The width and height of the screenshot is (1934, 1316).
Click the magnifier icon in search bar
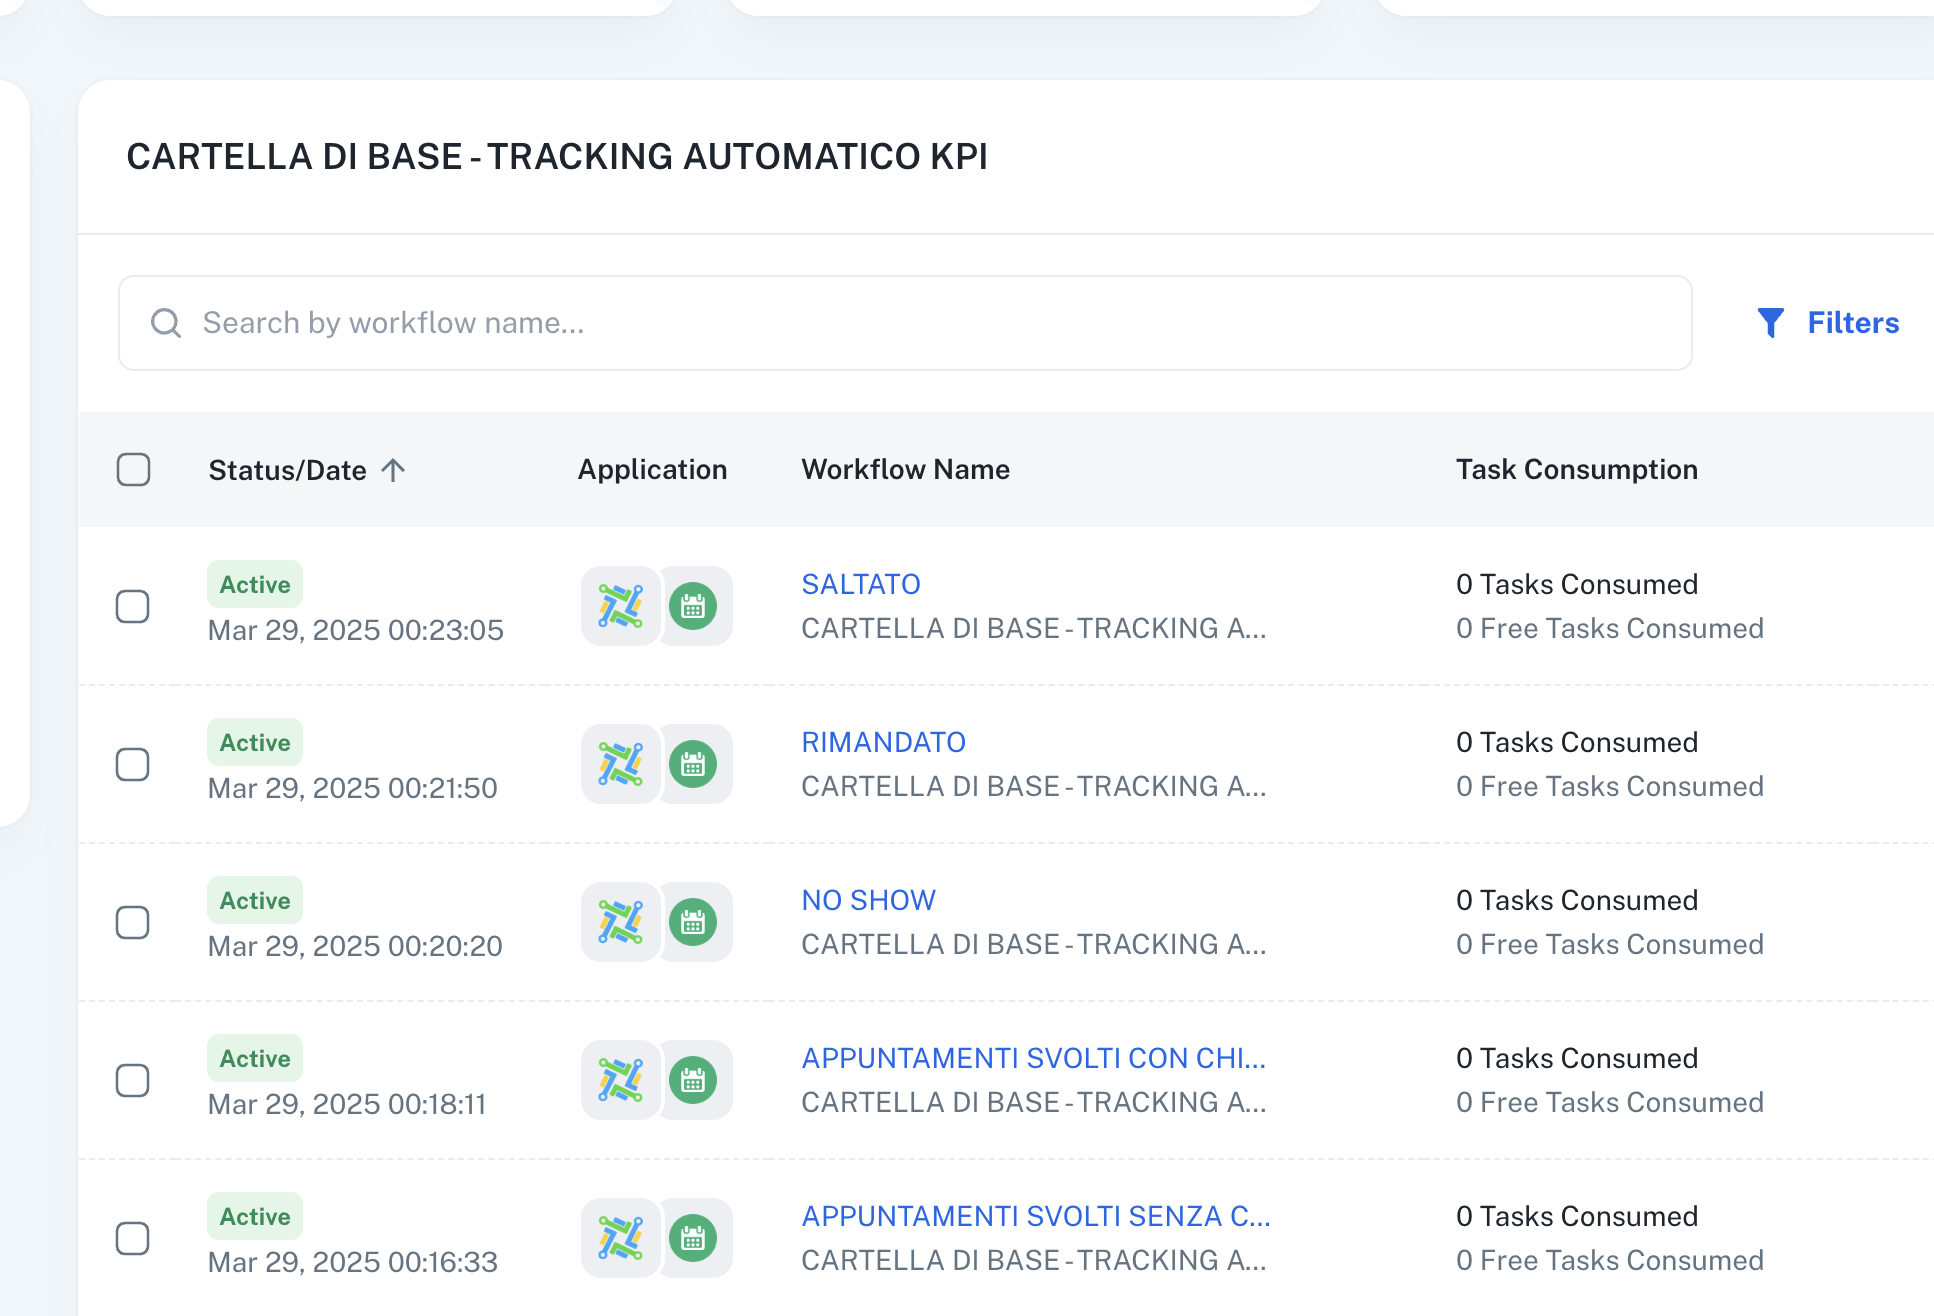[166, 323]
